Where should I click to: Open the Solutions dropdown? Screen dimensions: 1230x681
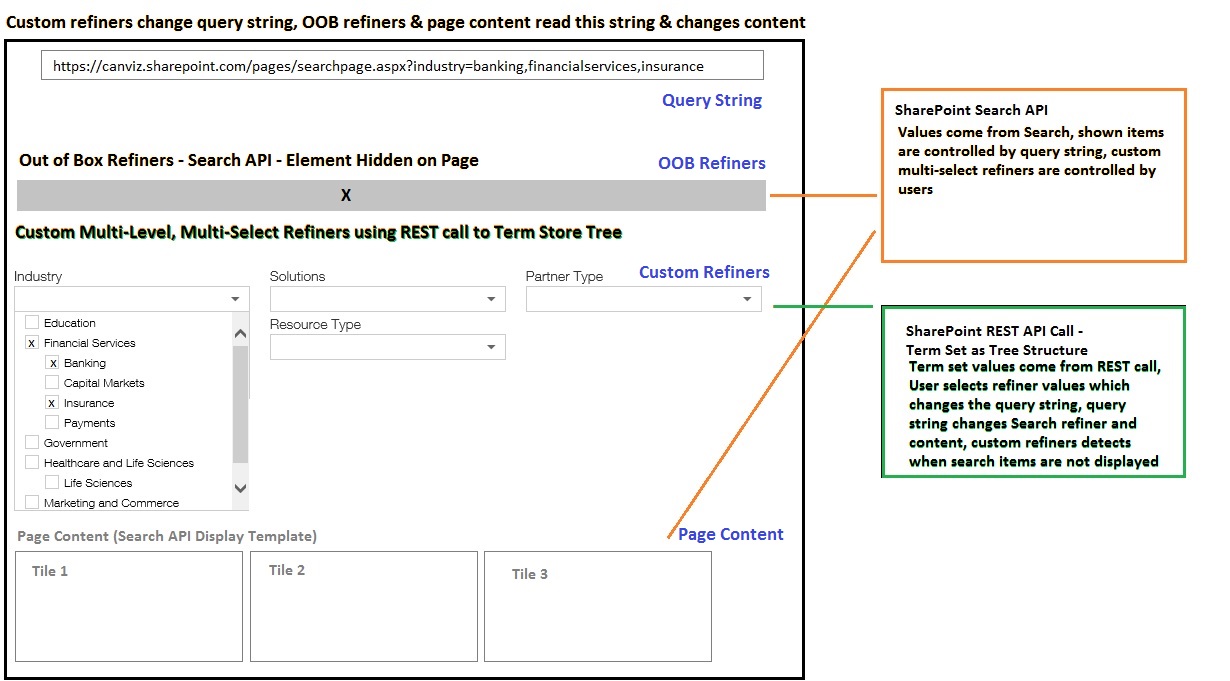pyautogui.click(x=489, y=297)
